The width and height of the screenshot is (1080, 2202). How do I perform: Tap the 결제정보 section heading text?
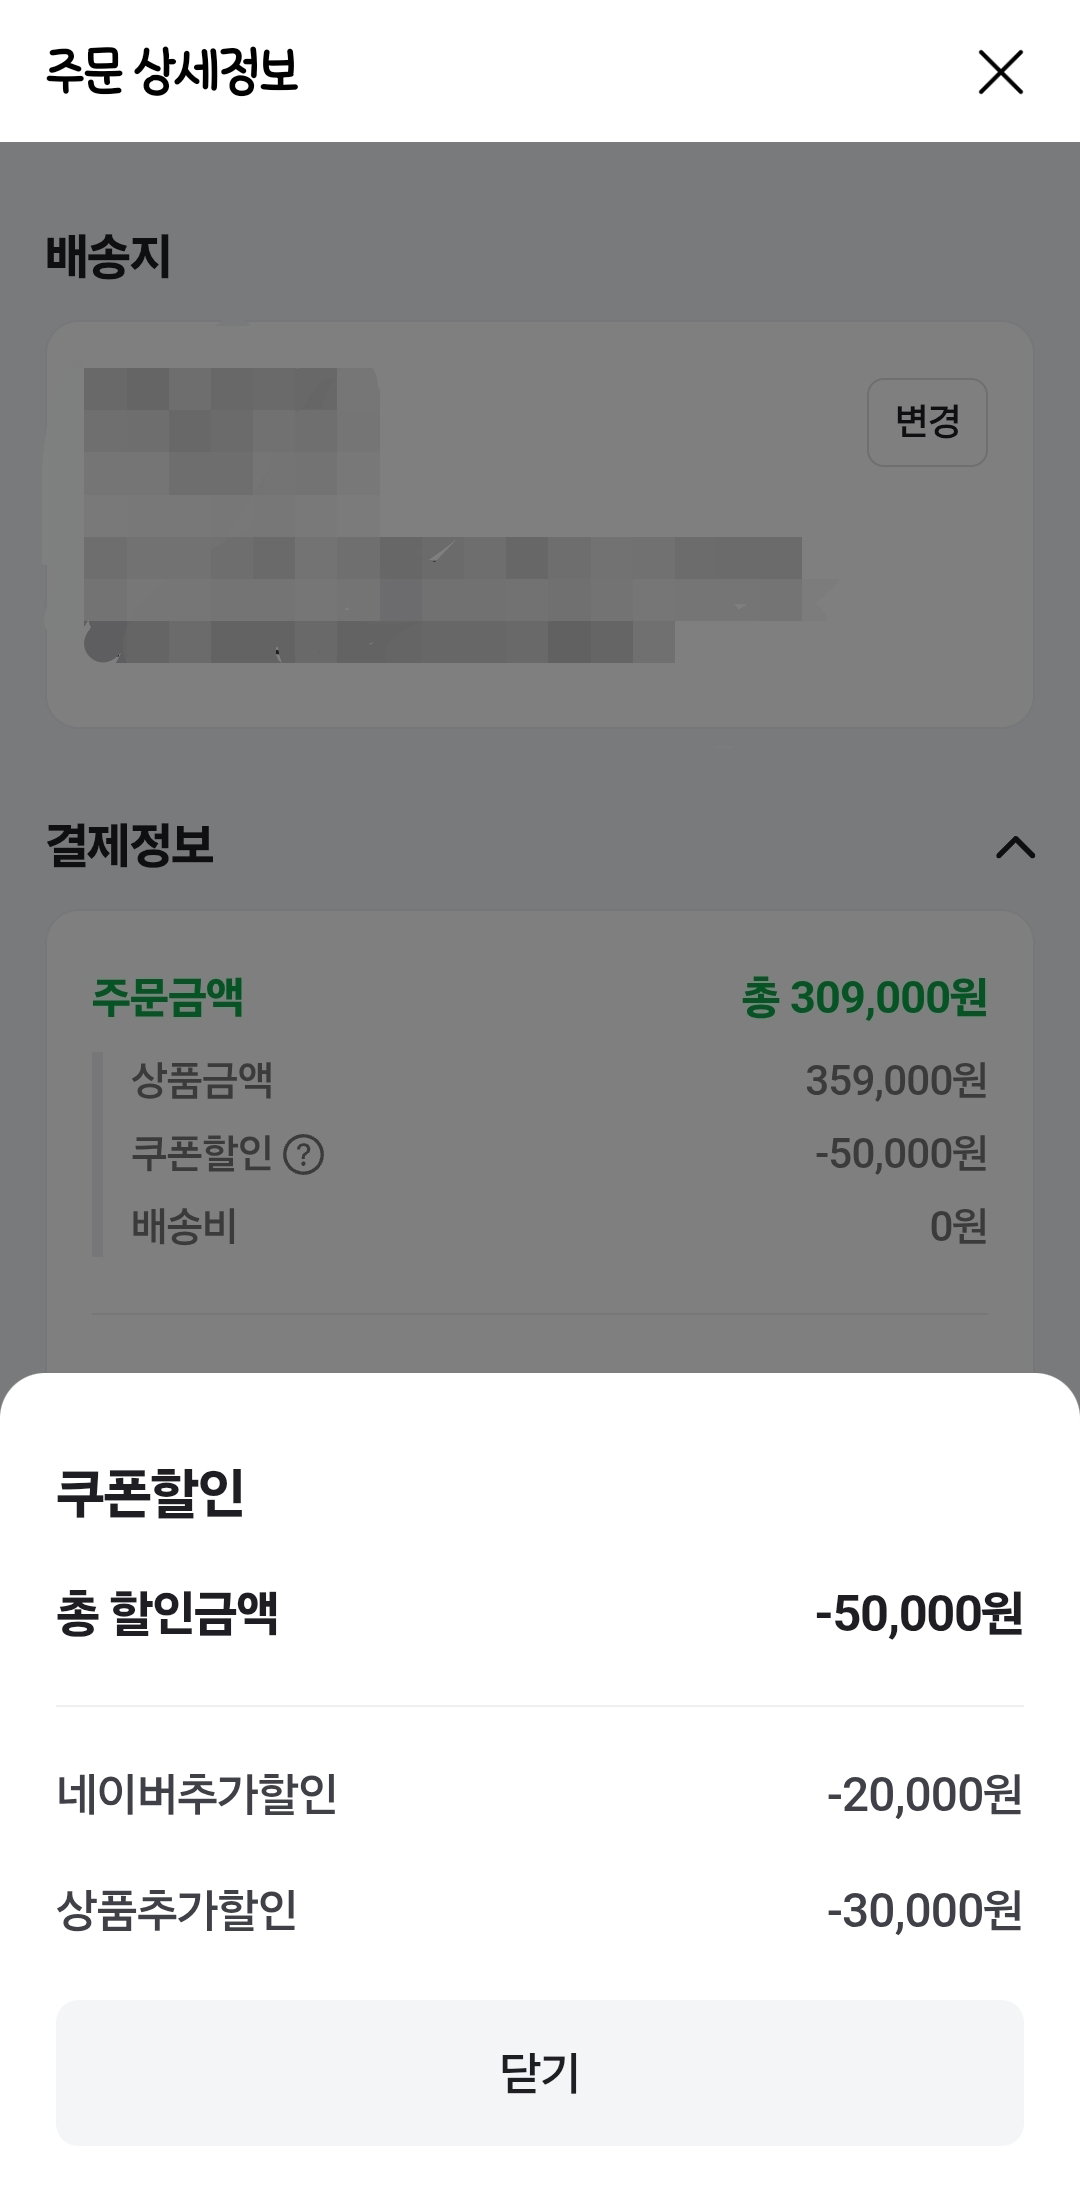129,845
